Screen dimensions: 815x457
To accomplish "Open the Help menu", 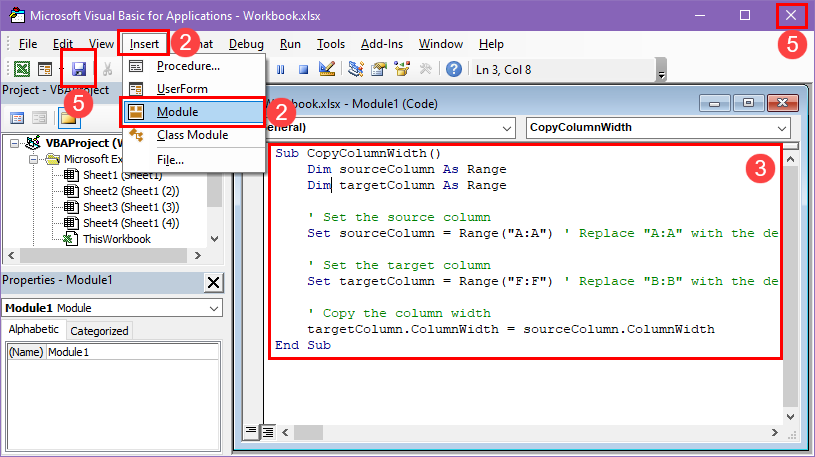I will click(491, 44).
